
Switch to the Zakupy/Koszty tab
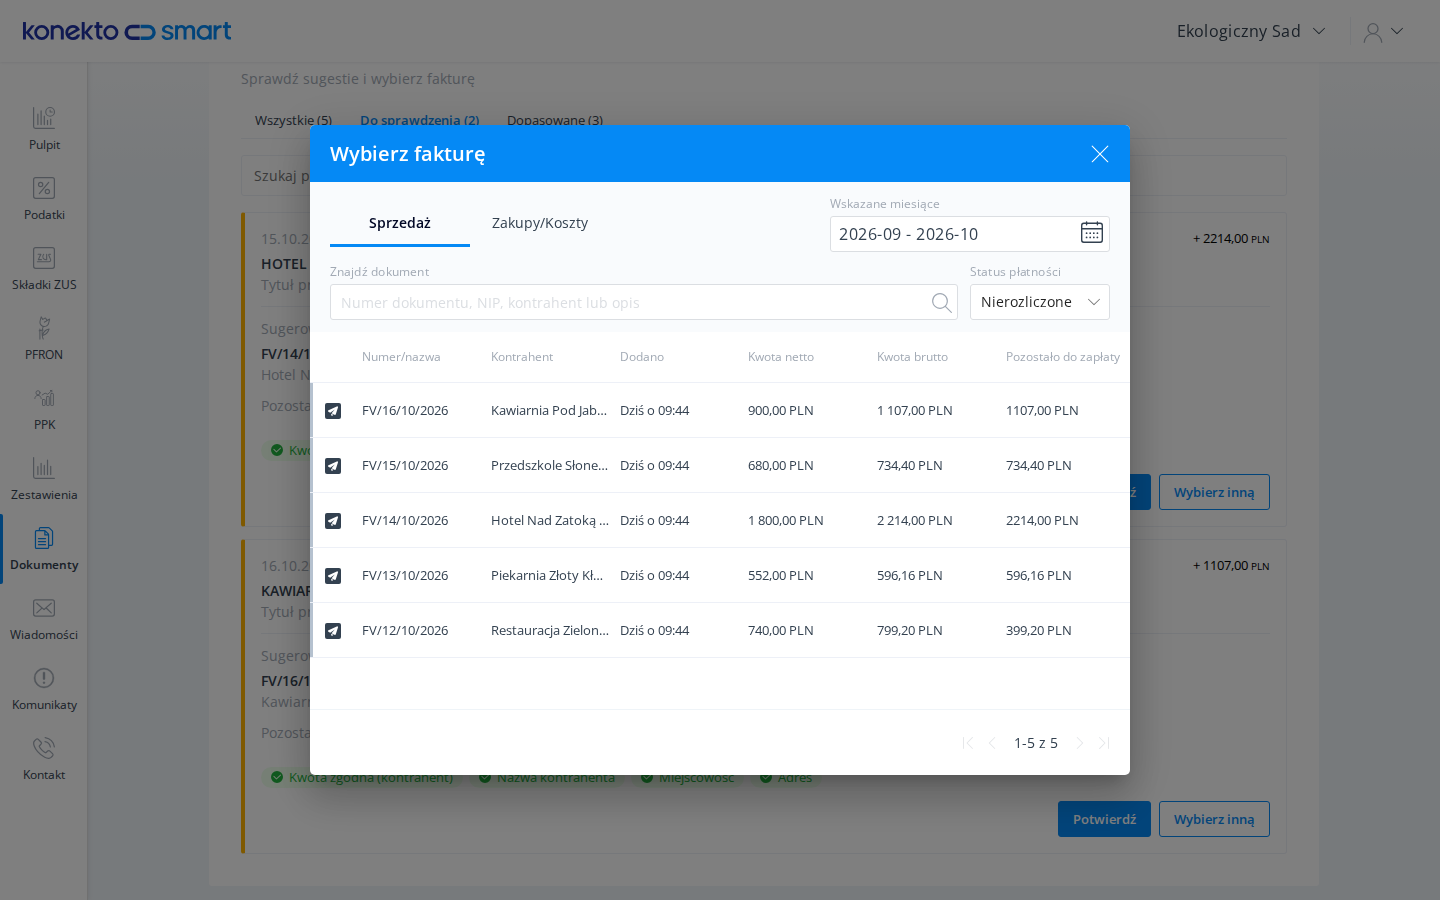pos(540,223)
